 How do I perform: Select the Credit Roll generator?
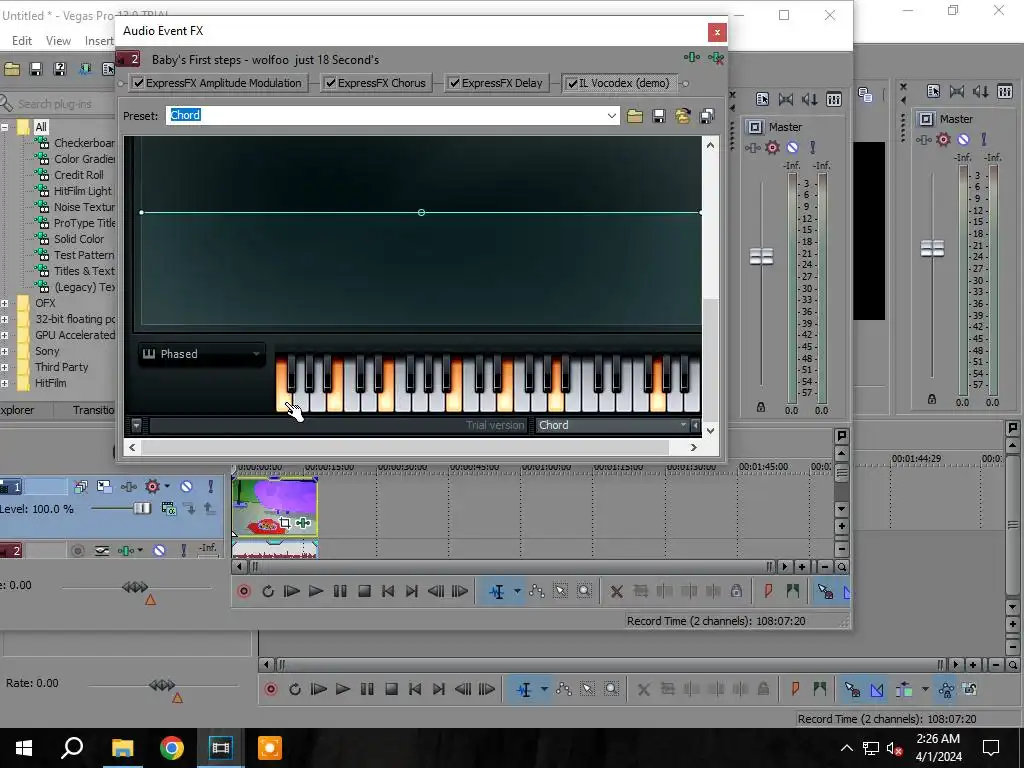coord(78,175)
